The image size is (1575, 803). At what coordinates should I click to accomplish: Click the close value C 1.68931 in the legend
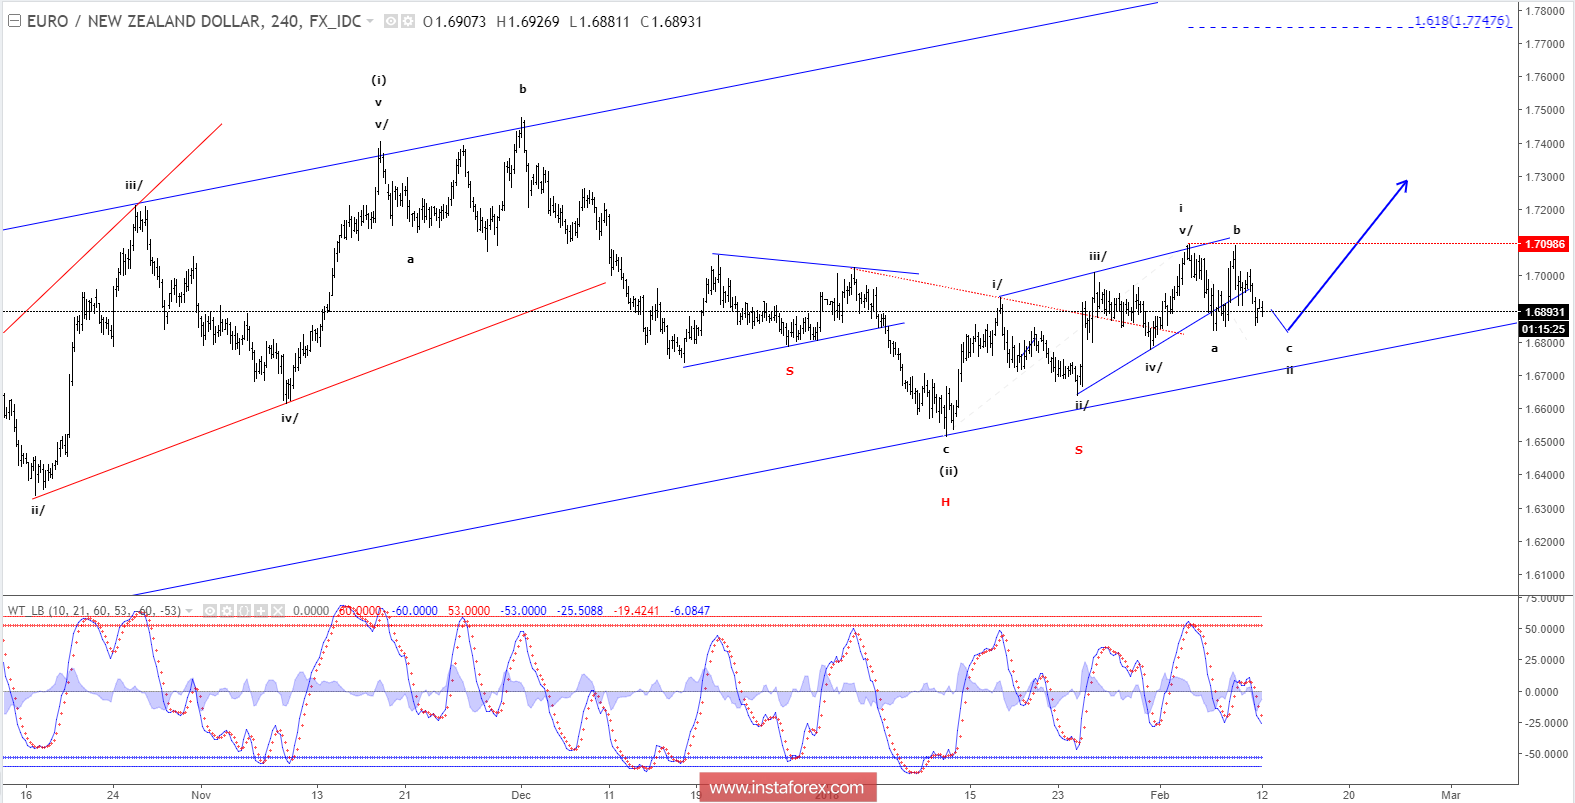click(x=671, y=21)
